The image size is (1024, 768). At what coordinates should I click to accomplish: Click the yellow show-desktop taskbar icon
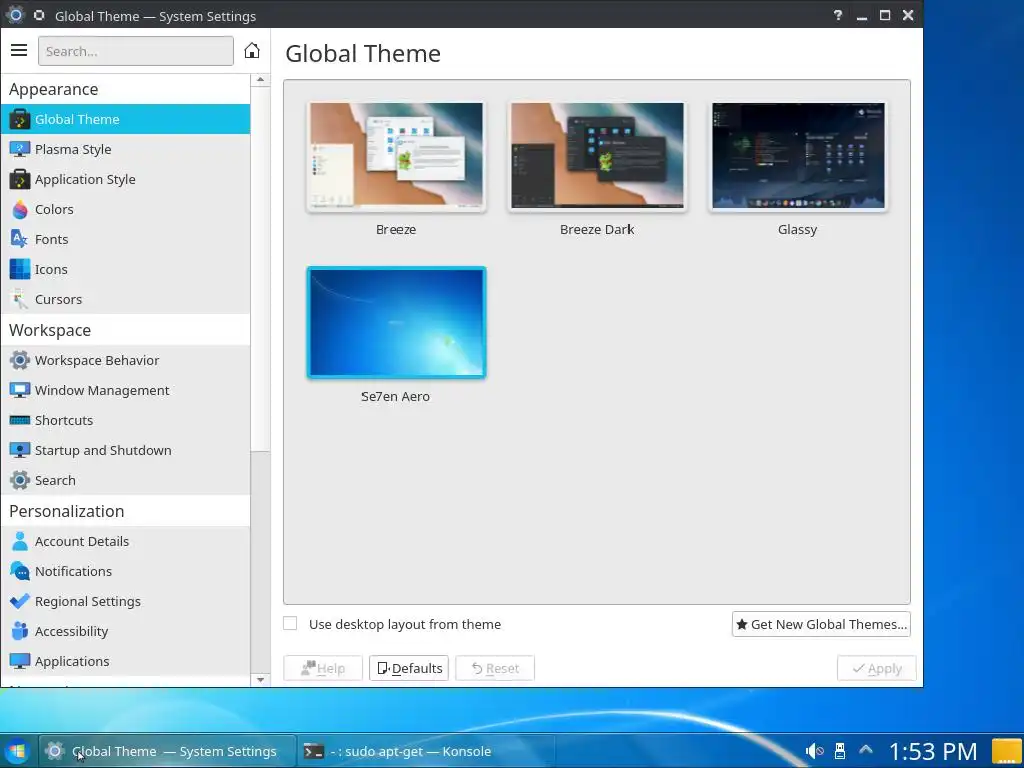[x=1006, y=751]
